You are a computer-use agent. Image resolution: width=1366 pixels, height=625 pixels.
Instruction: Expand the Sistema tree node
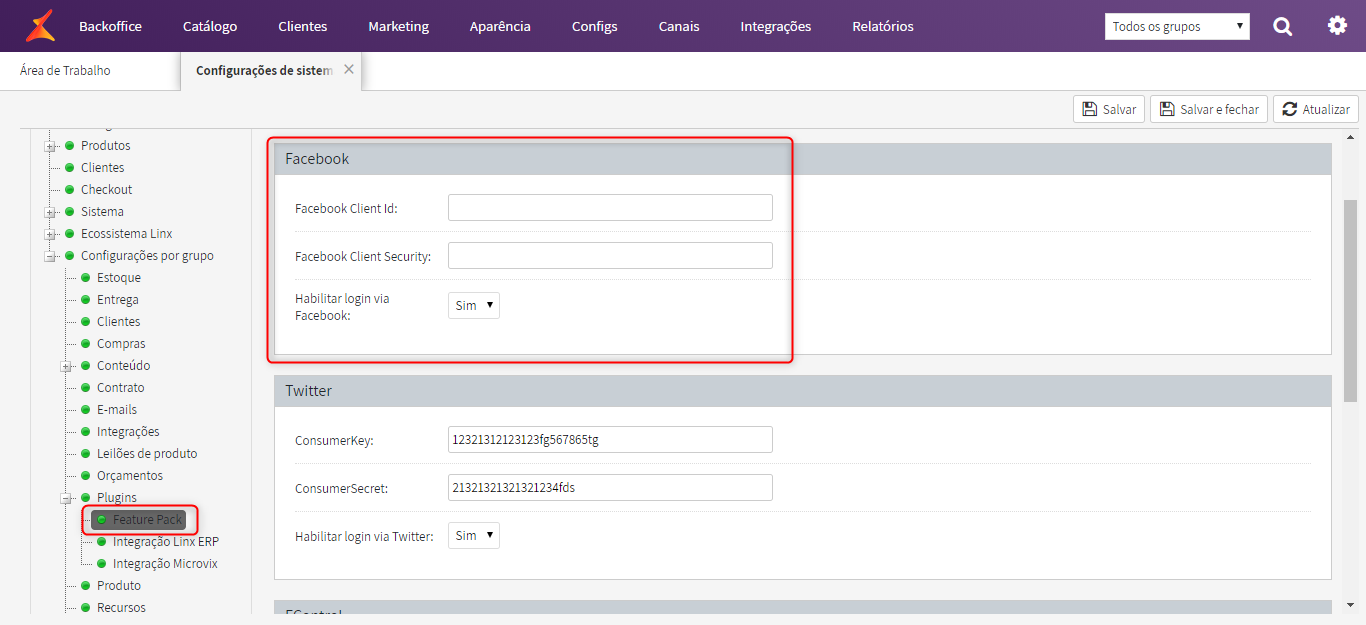click(50, 212)
